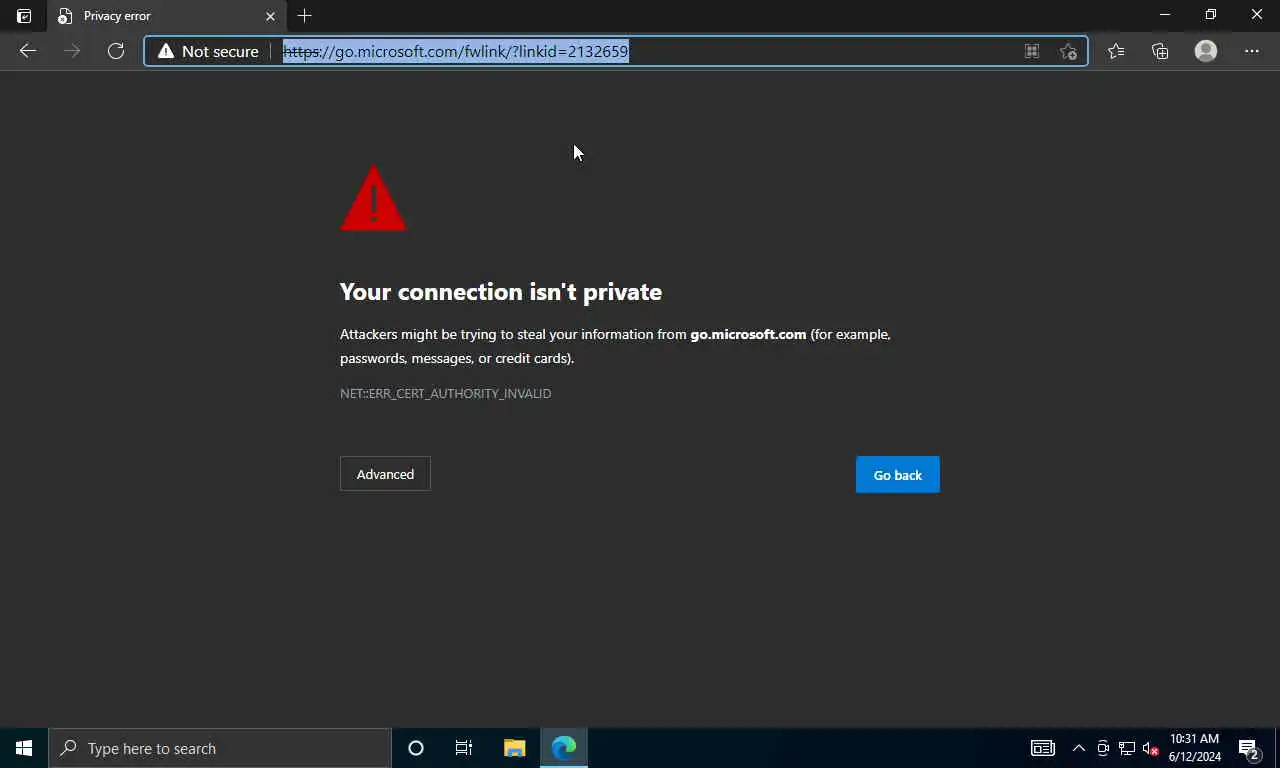Open the notification center icon
1280x768 pixels.
click(x=1248, y=748)
